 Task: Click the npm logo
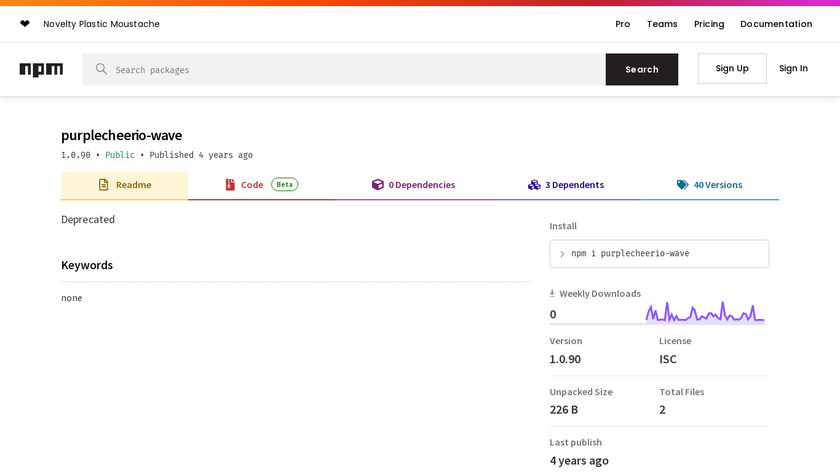coord(41,69)
